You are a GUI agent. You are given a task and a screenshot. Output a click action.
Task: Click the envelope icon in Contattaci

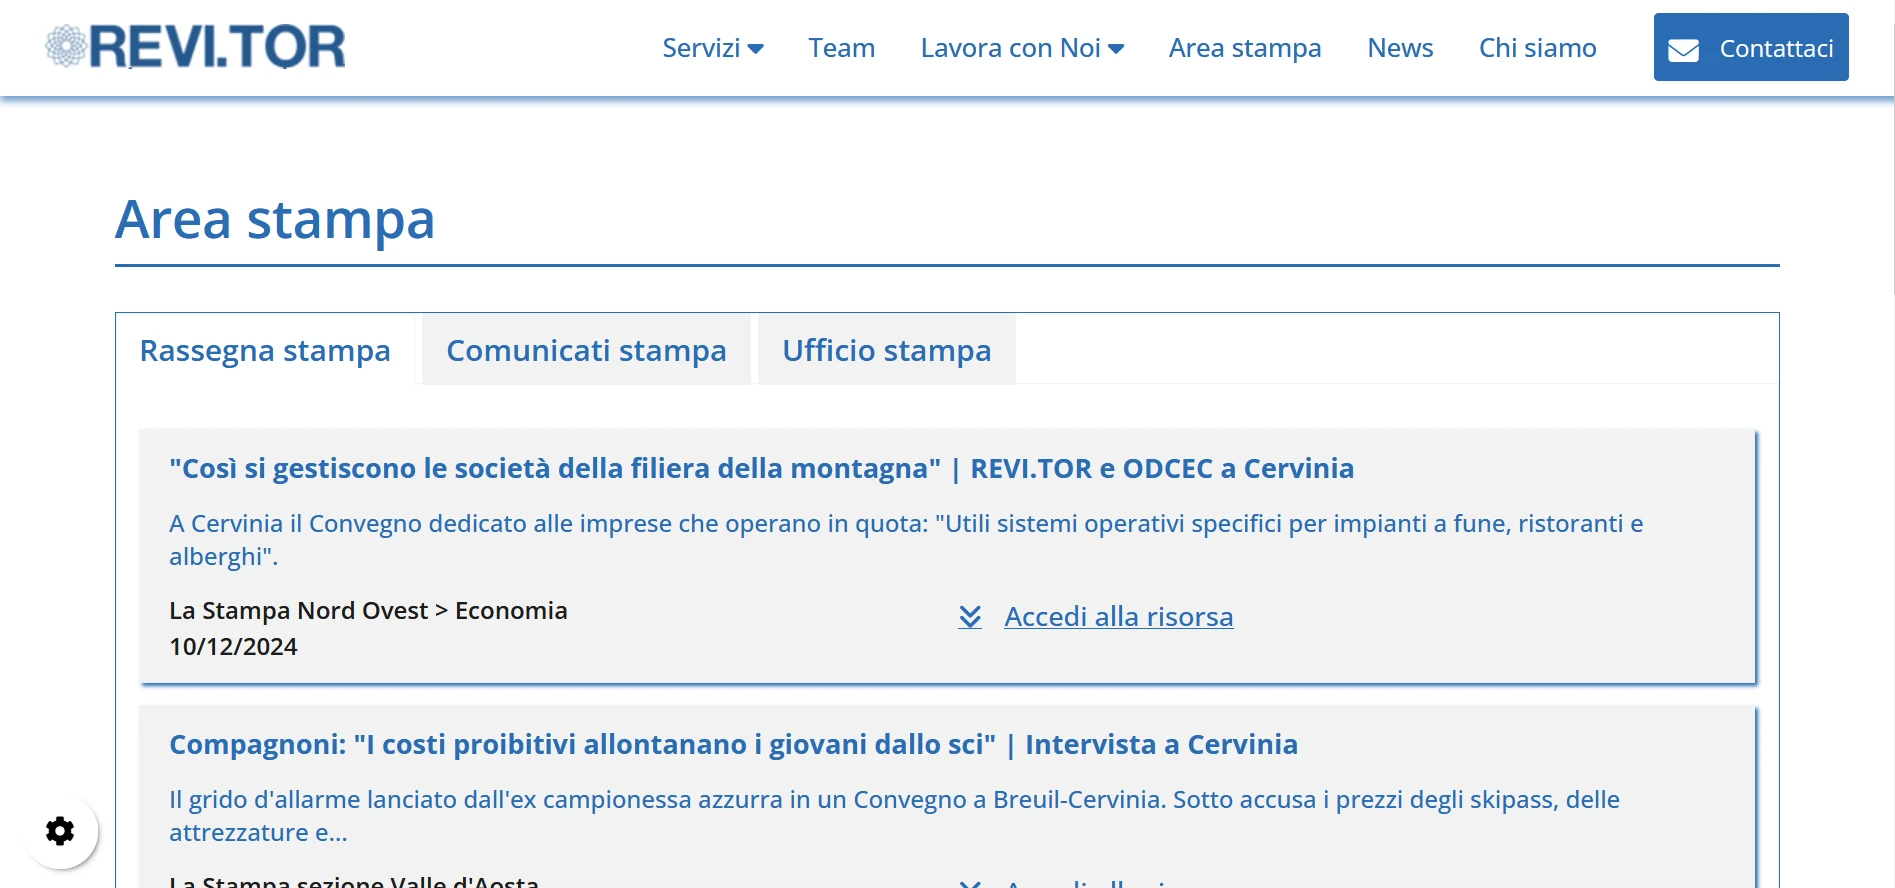point(1683,49)
